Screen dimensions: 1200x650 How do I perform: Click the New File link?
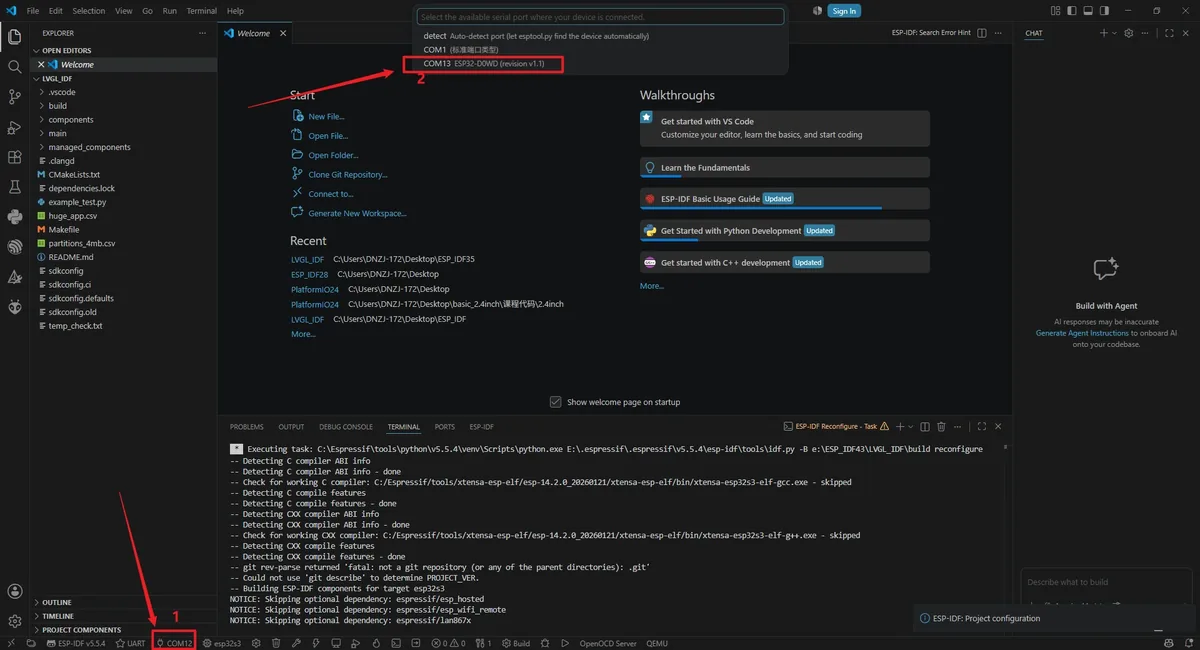(326, 116)
